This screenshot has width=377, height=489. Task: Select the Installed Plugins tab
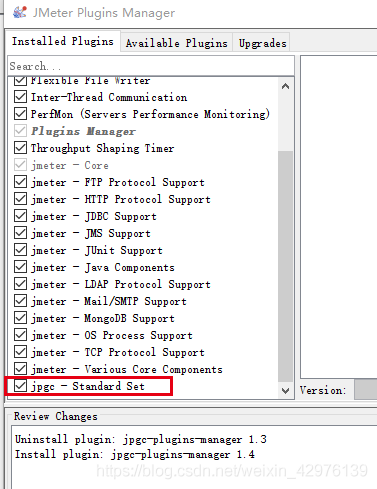(63, 41)
